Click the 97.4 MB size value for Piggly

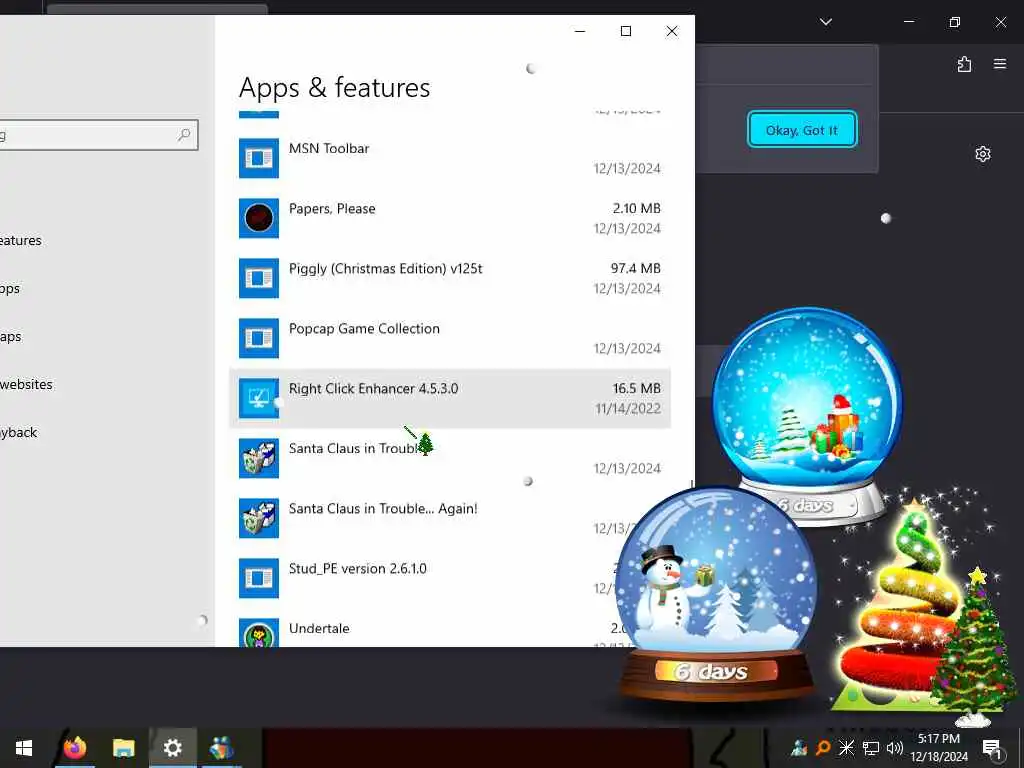pyautogui.click(x=635, y=268)
